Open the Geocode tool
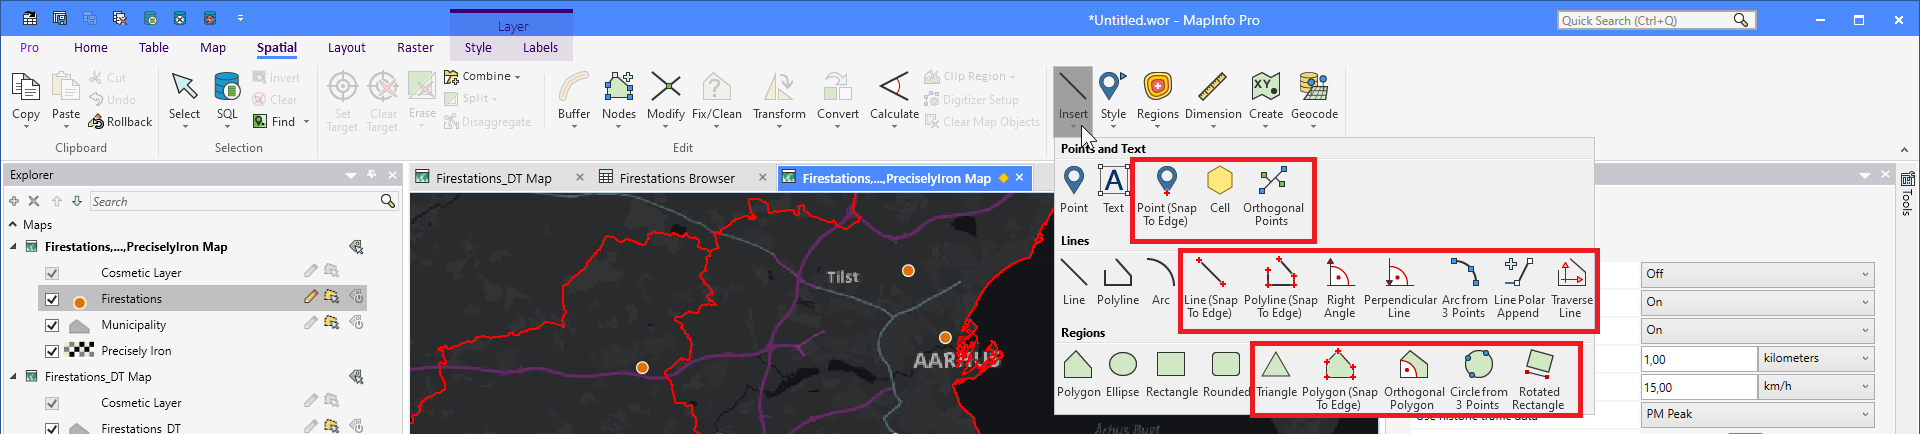This screenshot has width=1920, height=434. point(1315,98)
